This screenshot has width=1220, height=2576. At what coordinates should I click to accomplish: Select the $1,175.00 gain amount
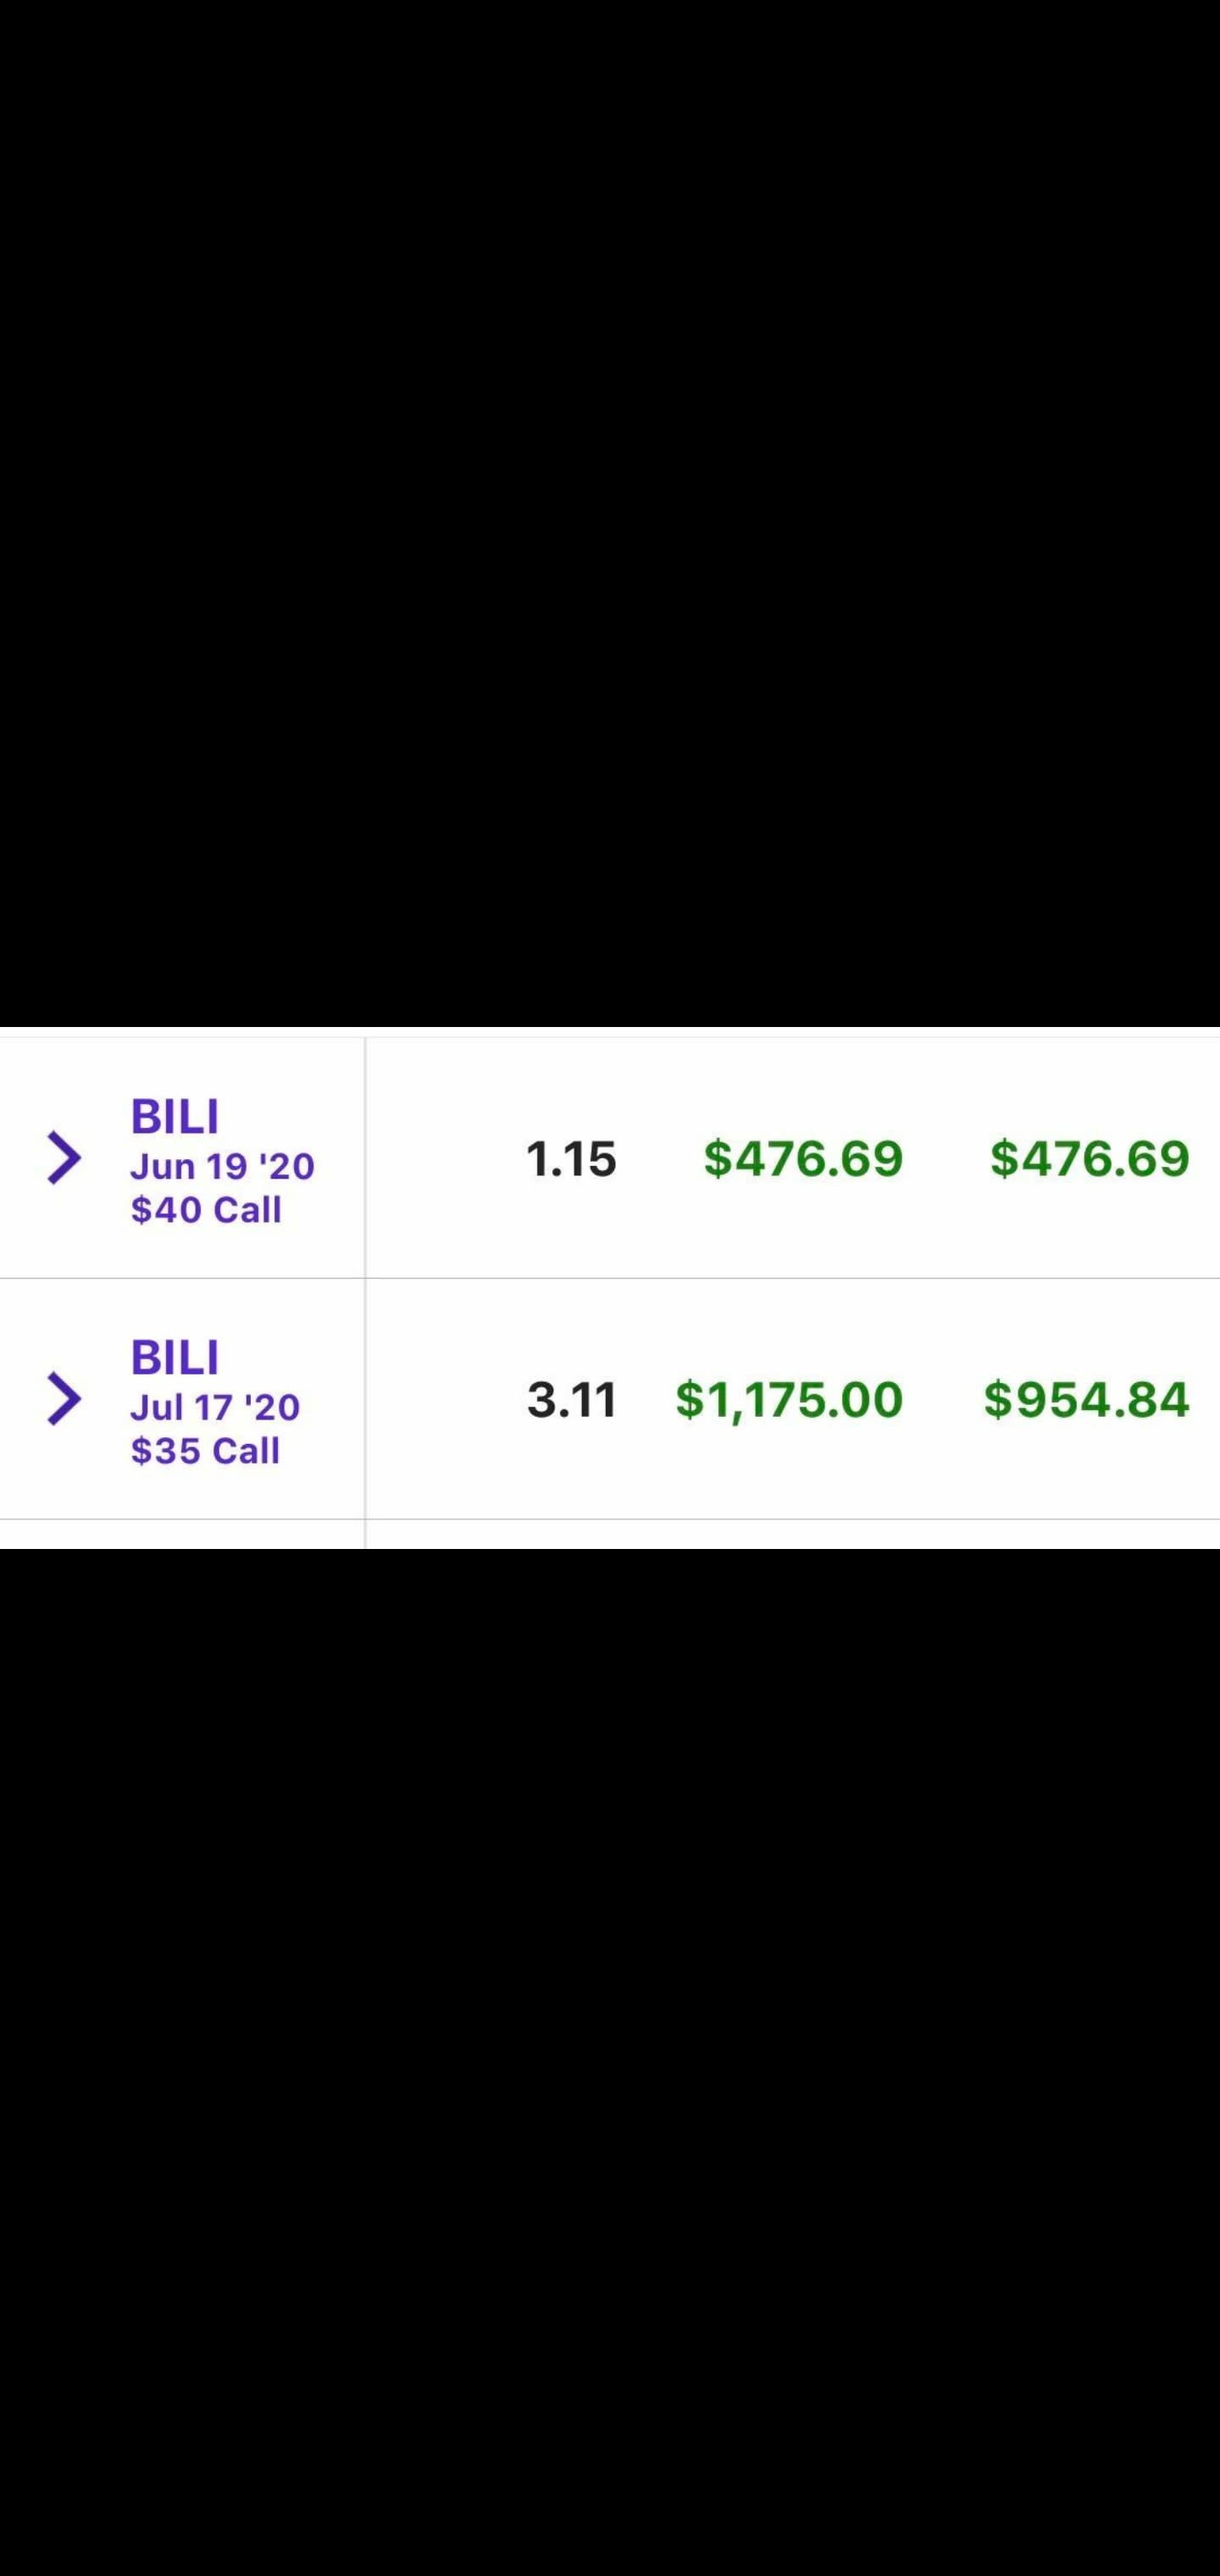789,1399
